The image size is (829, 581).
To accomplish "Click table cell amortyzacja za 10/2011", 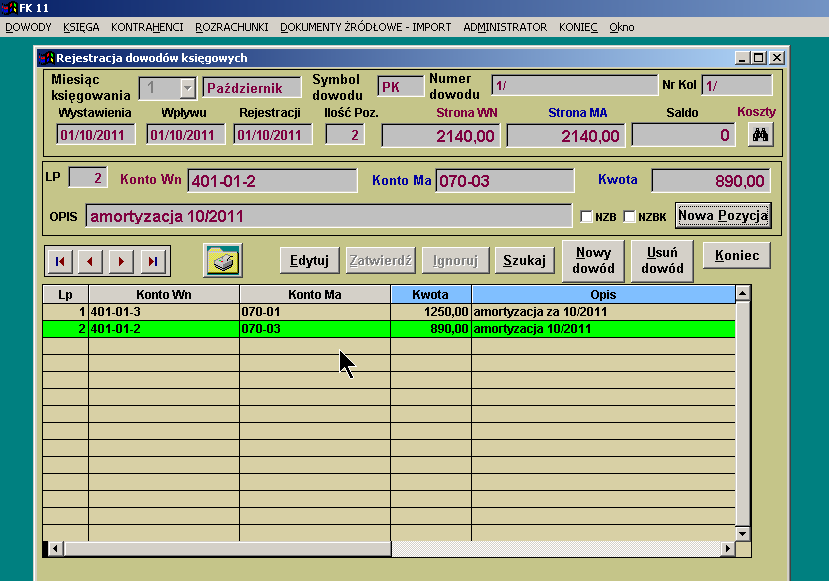I will click(603, 312).
